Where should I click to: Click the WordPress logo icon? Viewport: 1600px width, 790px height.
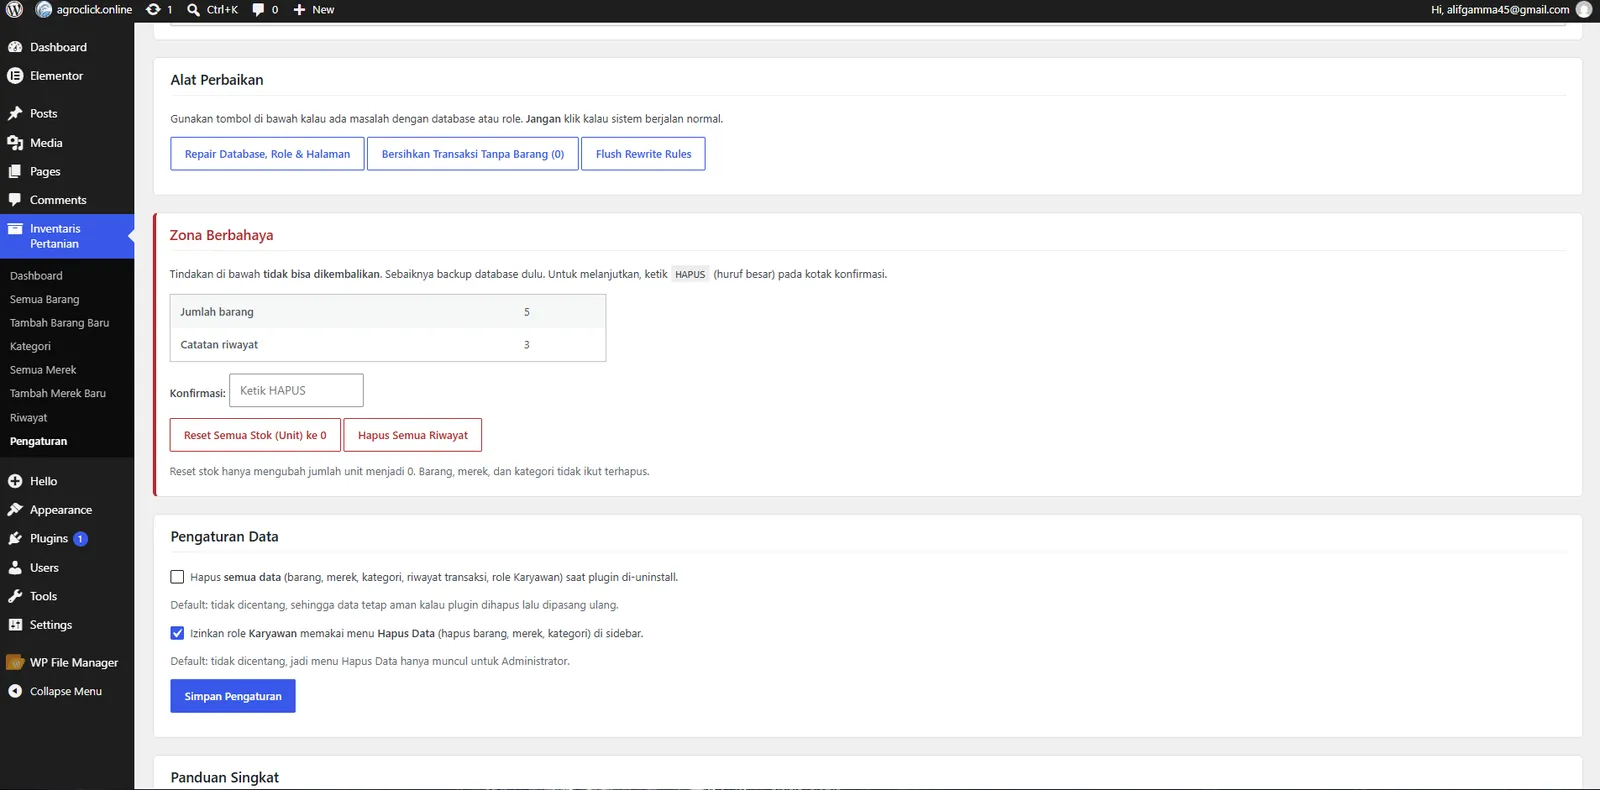[14, 9]
